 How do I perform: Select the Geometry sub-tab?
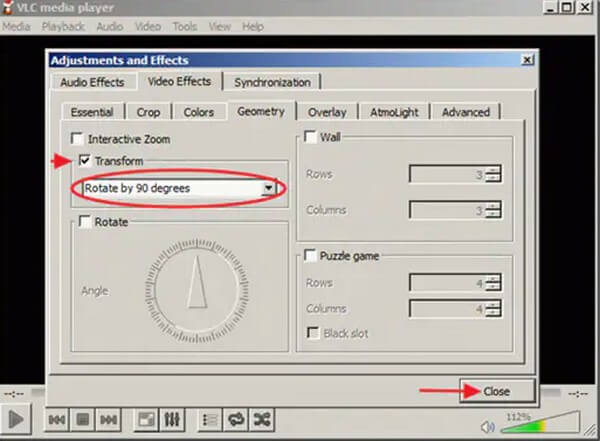point(261,111)
